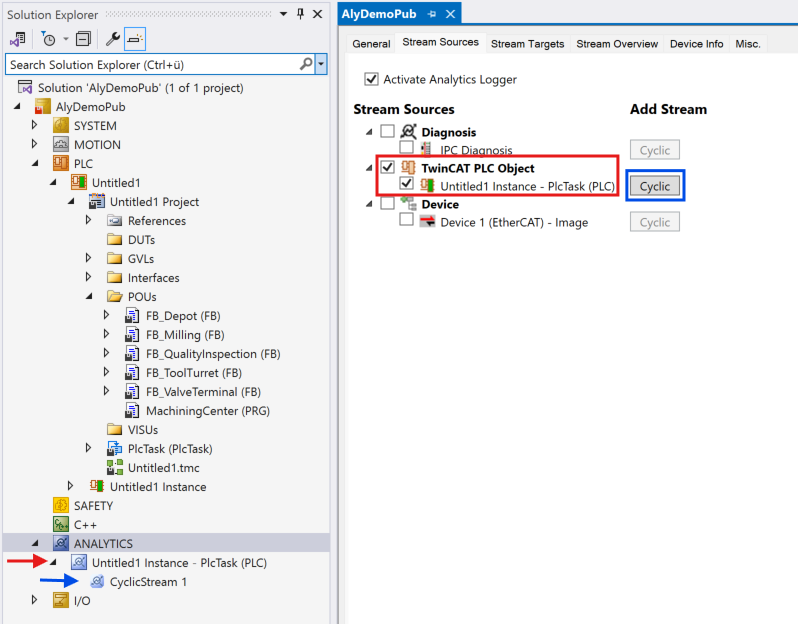Open the Device Info tab
The image size is (798, 624).
(x=696, y=44)
